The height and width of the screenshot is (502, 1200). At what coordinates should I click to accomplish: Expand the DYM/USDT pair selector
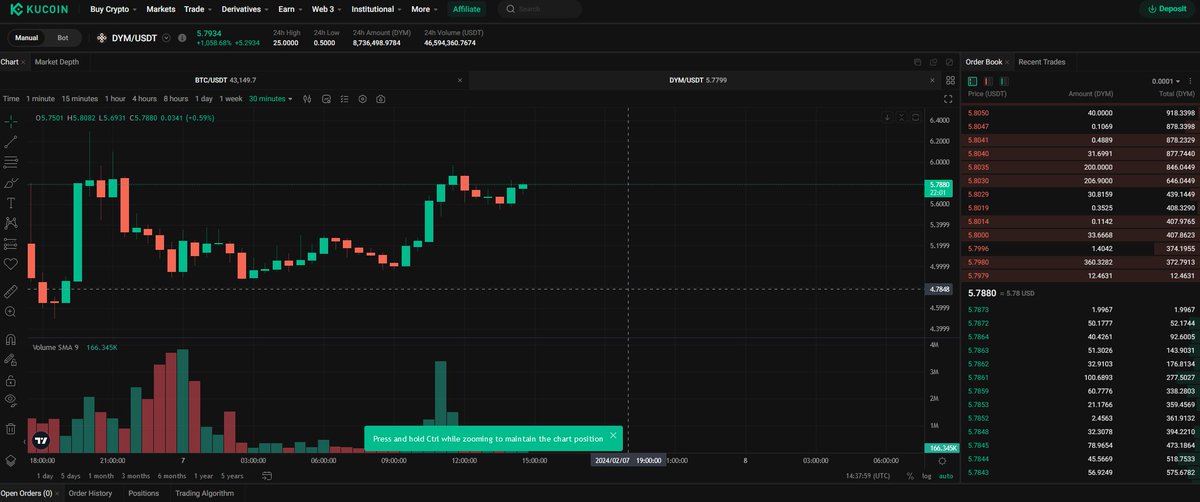[x=166, y=38]
